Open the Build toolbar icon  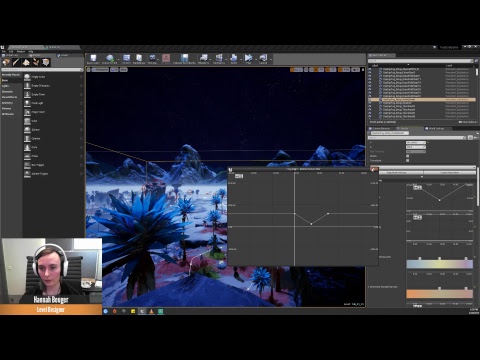tap(234, 58)
